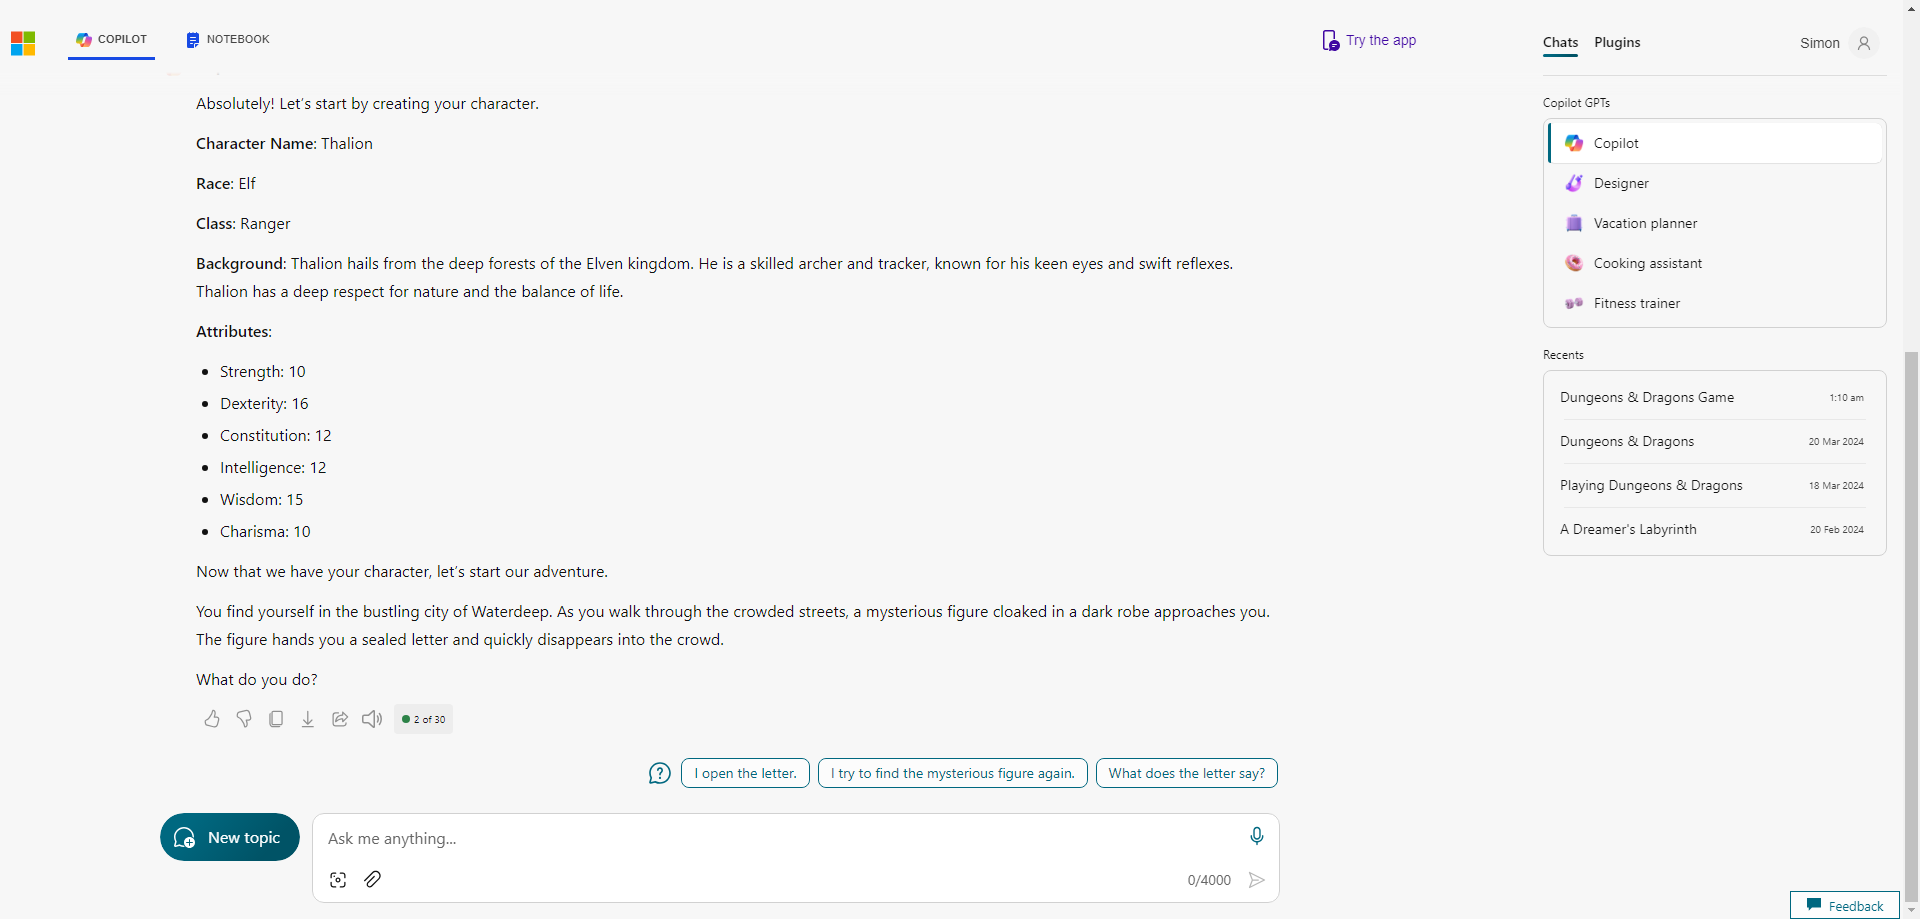
Task: Export the response via download icon
Action: [x=308, y=719]
